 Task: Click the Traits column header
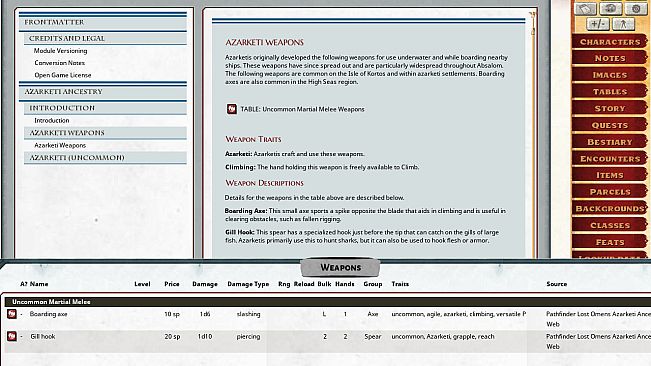pyautogui.click(x=400, y=284)
